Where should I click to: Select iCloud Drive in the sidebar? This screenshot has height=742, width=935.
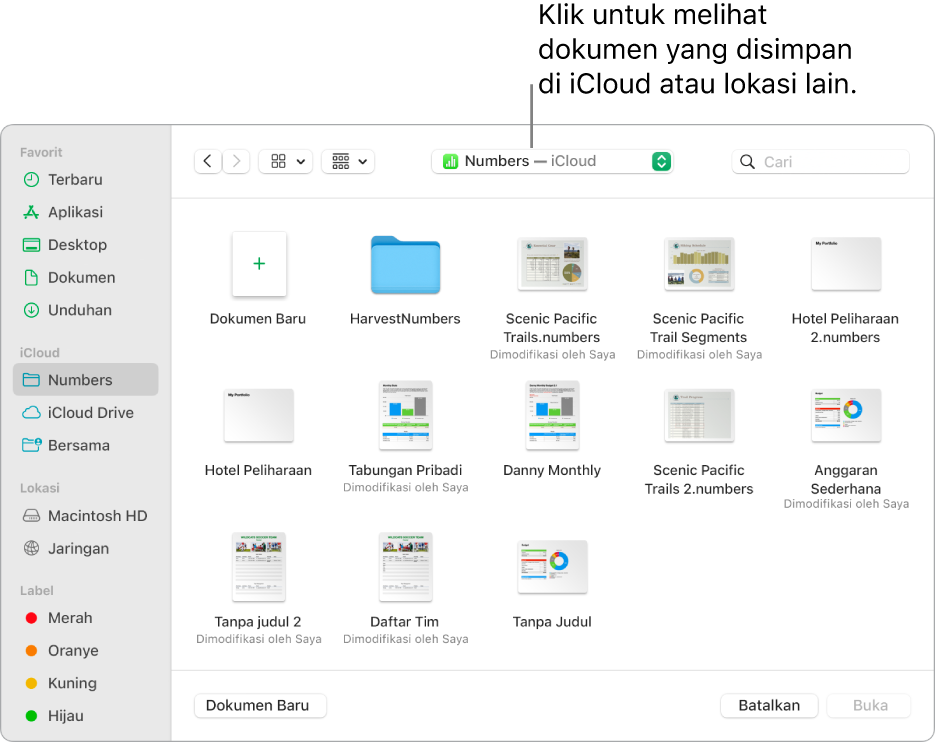click(90, 413)
